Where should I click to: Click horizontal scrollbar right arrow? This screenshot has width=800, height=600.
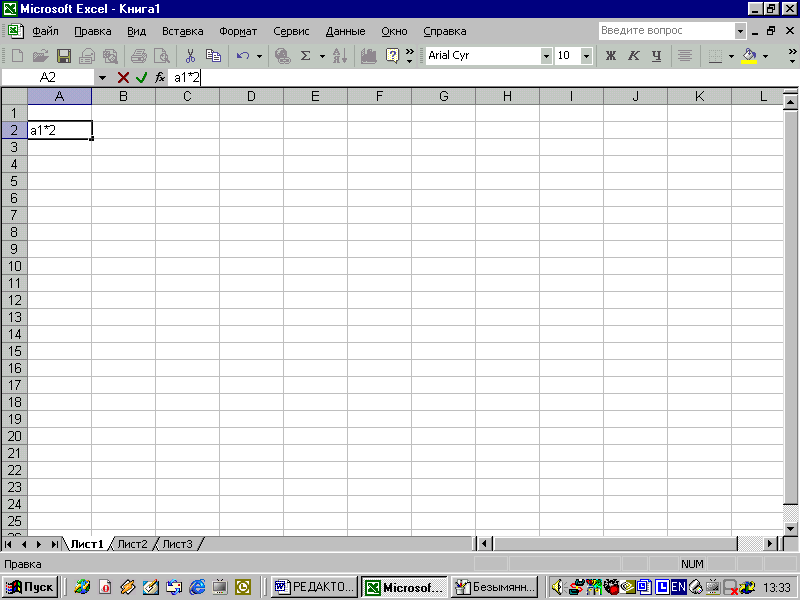pos(770,544)
